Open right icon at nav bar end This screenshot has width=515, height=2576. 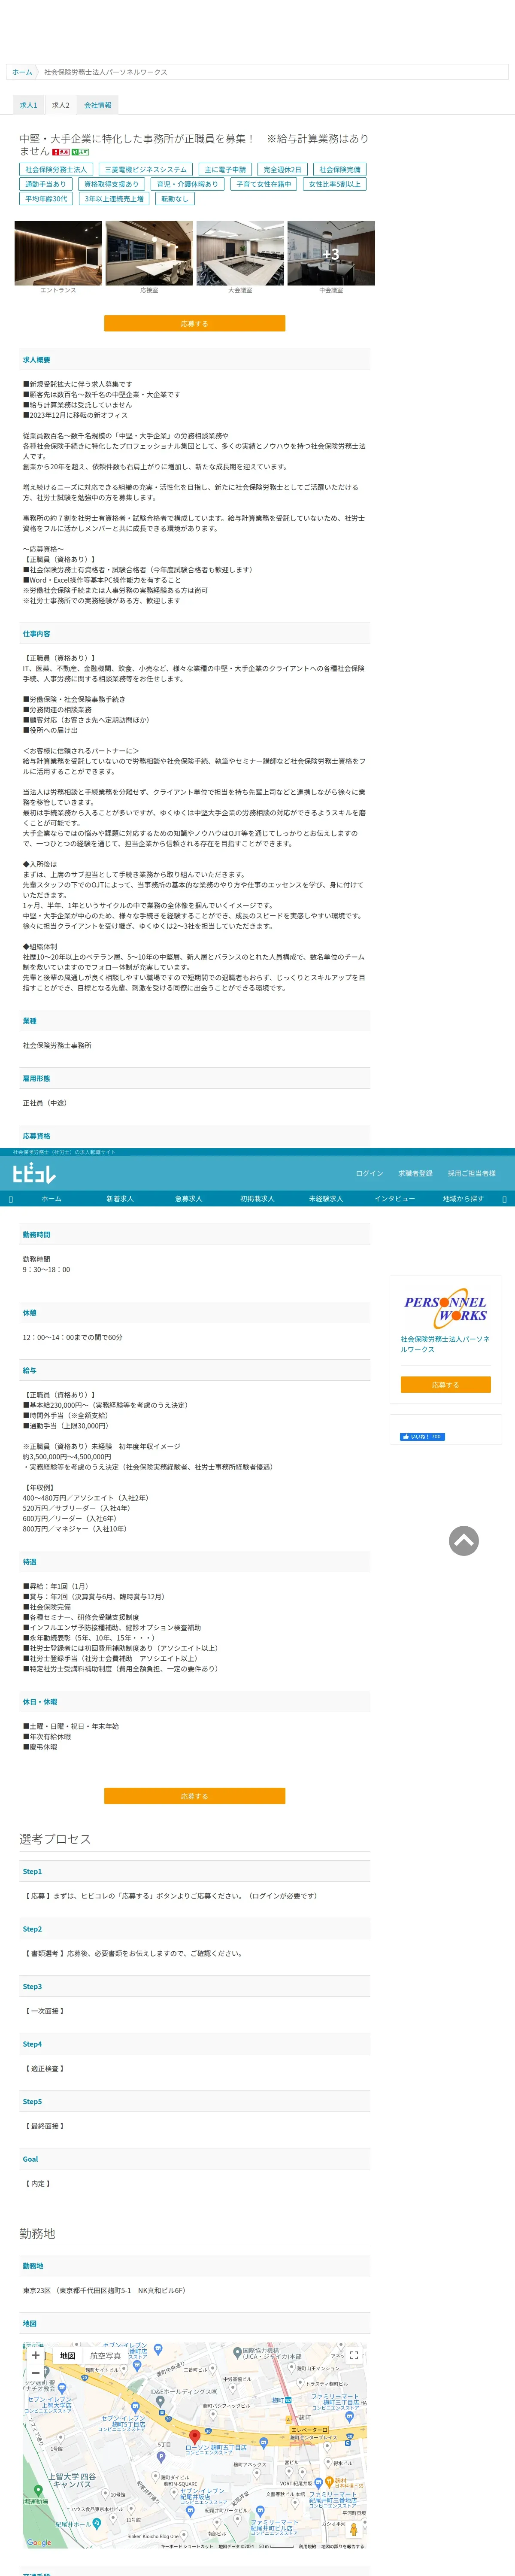point(504,1199)
